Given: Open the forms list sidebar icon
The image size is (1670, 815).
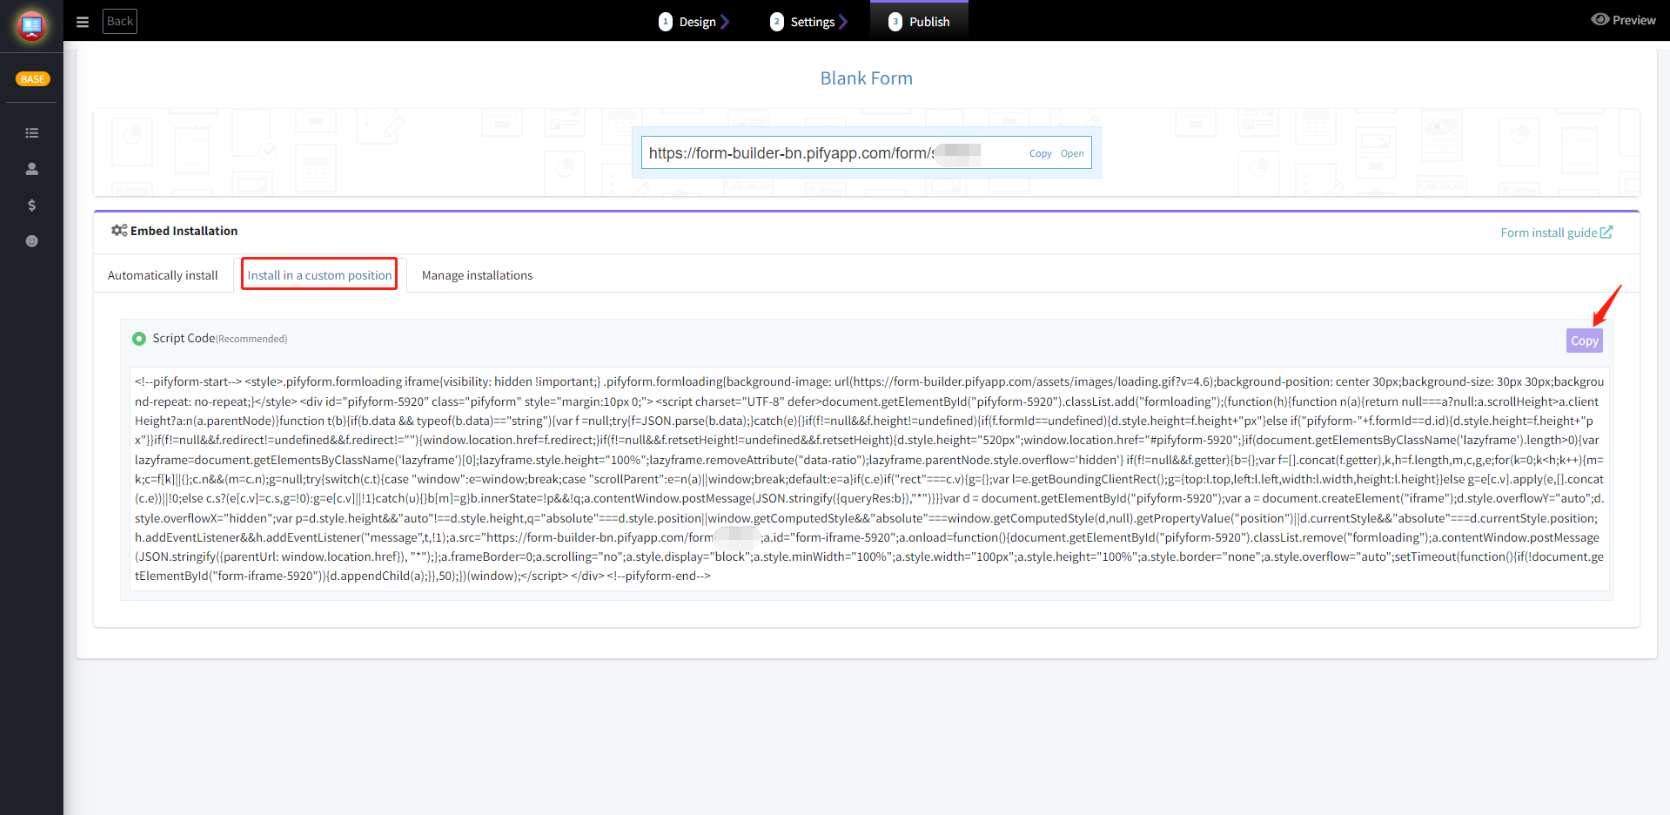Looking at the screenshot, I should [x=32, y=133].
